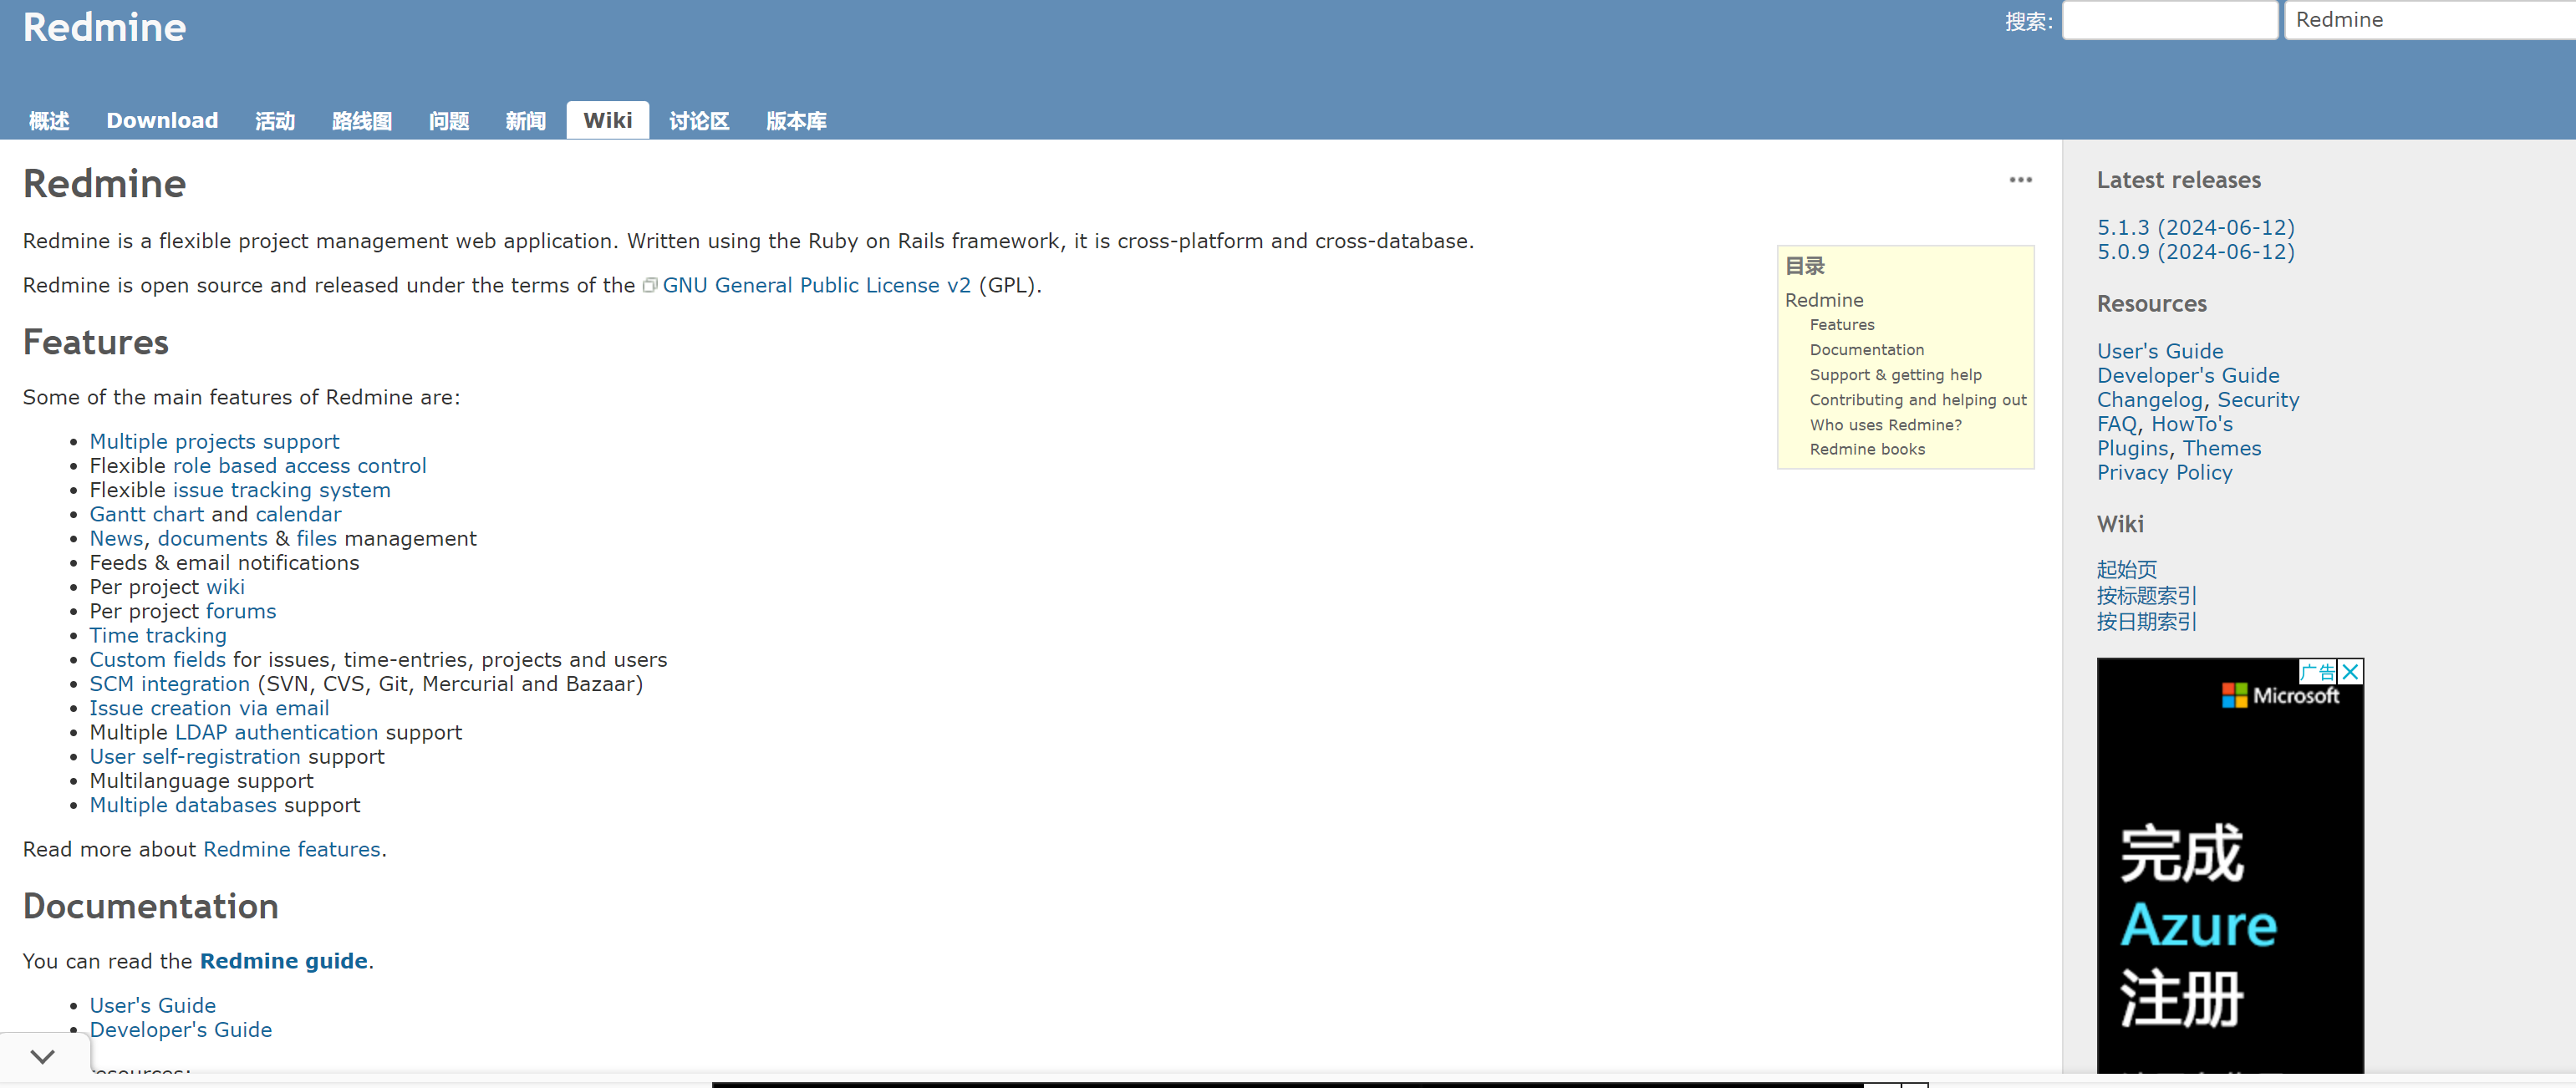Open the Redmine project selector dropdown
2576x1088 pixels.
coord(2430,20)
